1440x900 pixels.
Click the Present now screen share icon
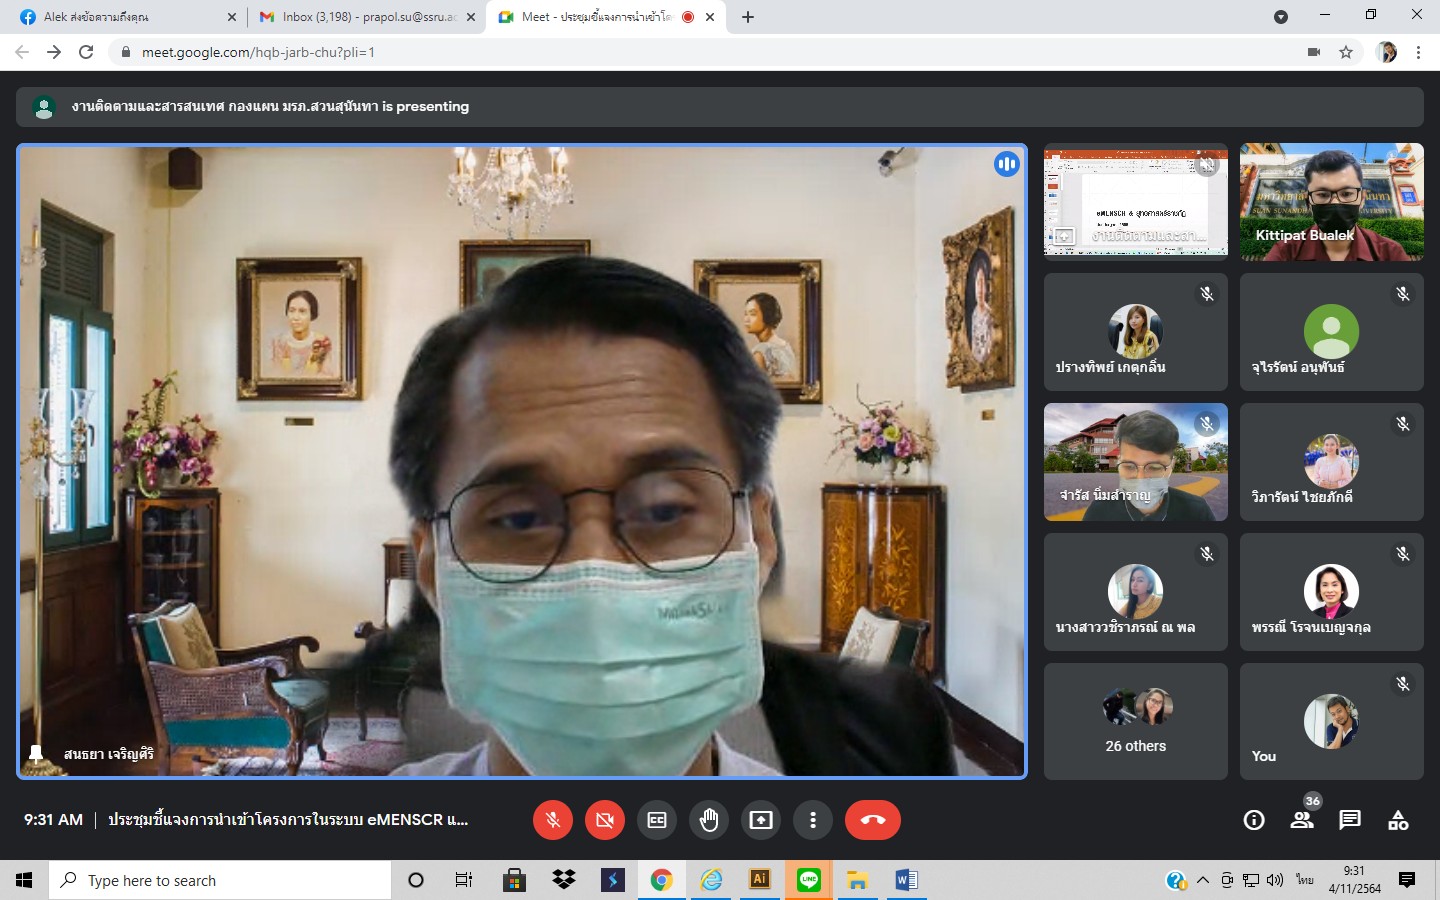pyautogui.click(x=761, y=820)
